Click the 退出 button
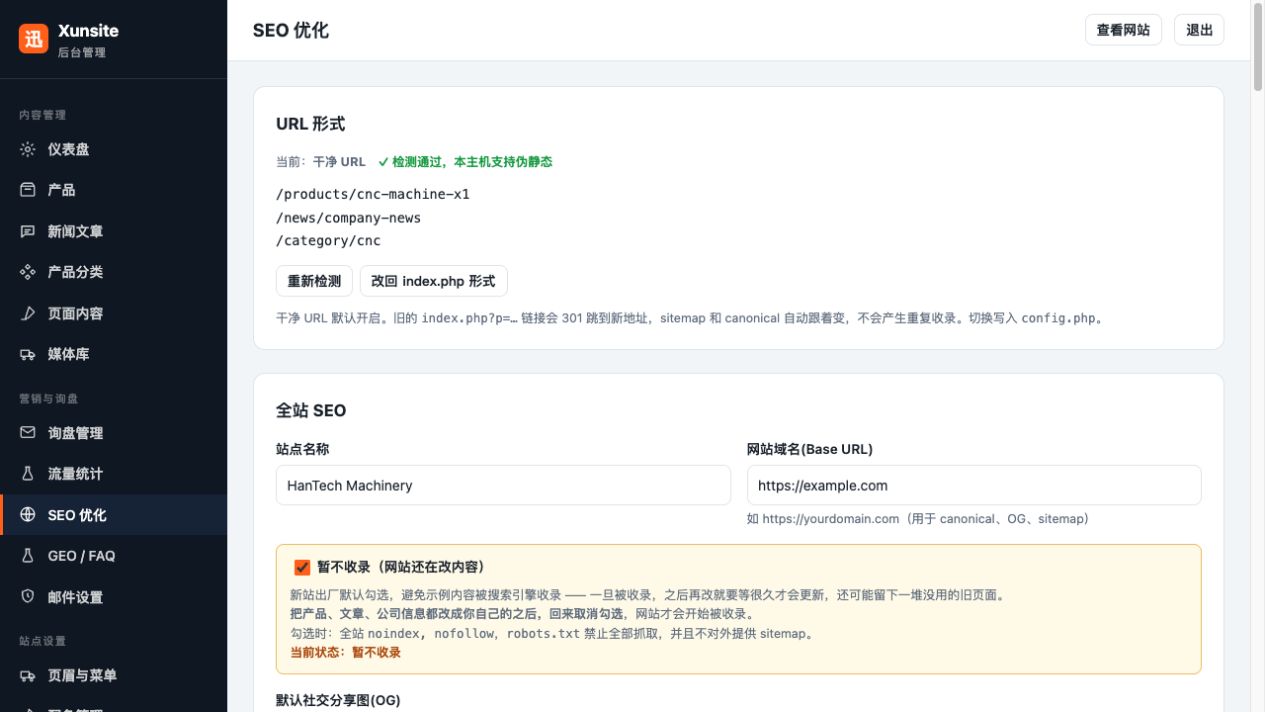 [x=1199, y=30]
